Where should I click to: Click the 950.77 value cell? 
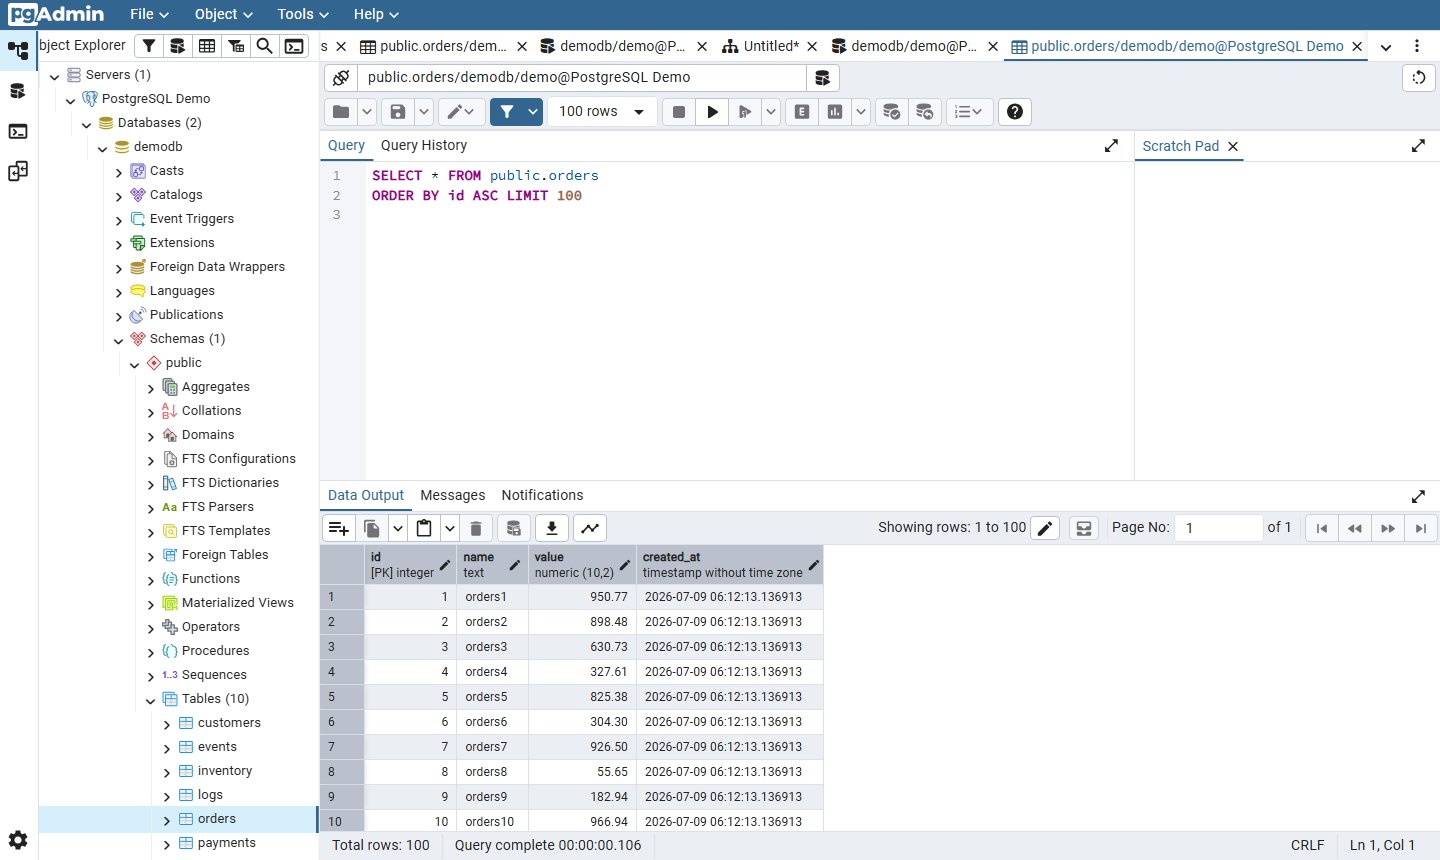(x=582, y=597)
